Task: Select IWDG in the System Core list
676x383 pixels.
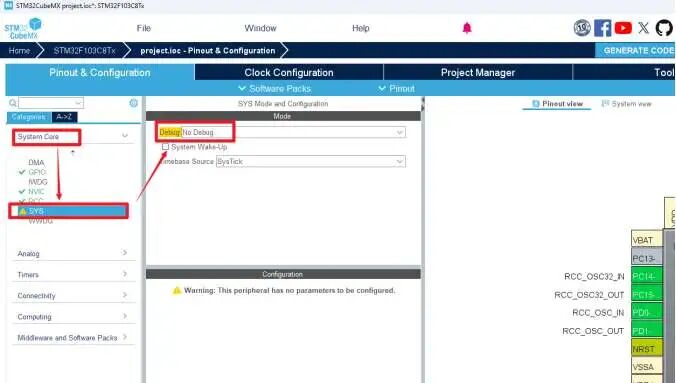Action: click(38, 182)
